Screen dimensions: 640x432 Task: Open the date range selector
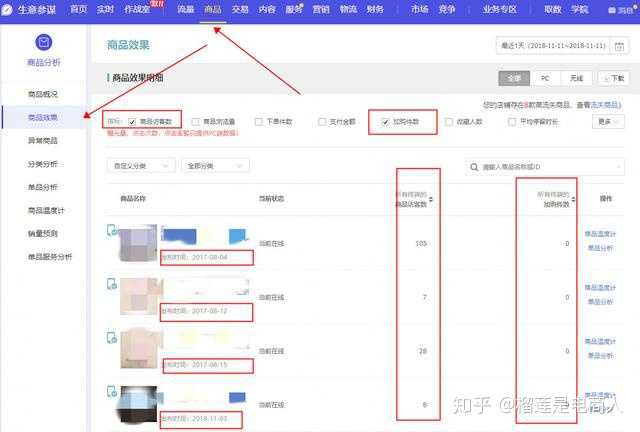point(562,46)
